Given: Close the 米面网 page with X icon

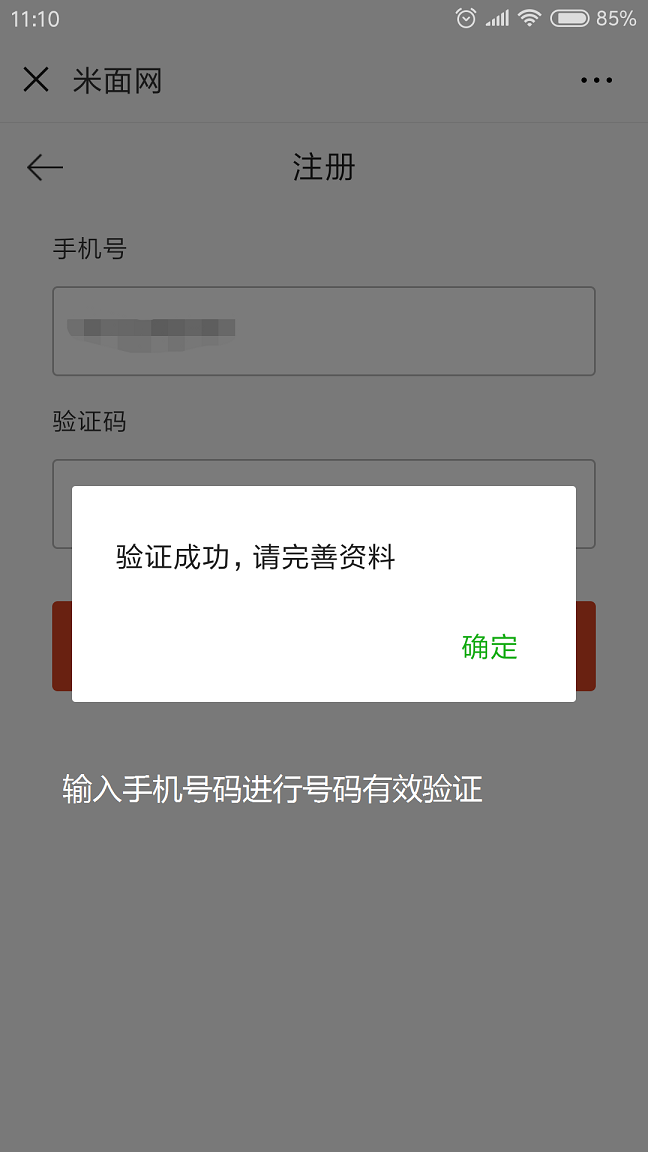Looking at the screenshot, I should (x=35, y=79).
